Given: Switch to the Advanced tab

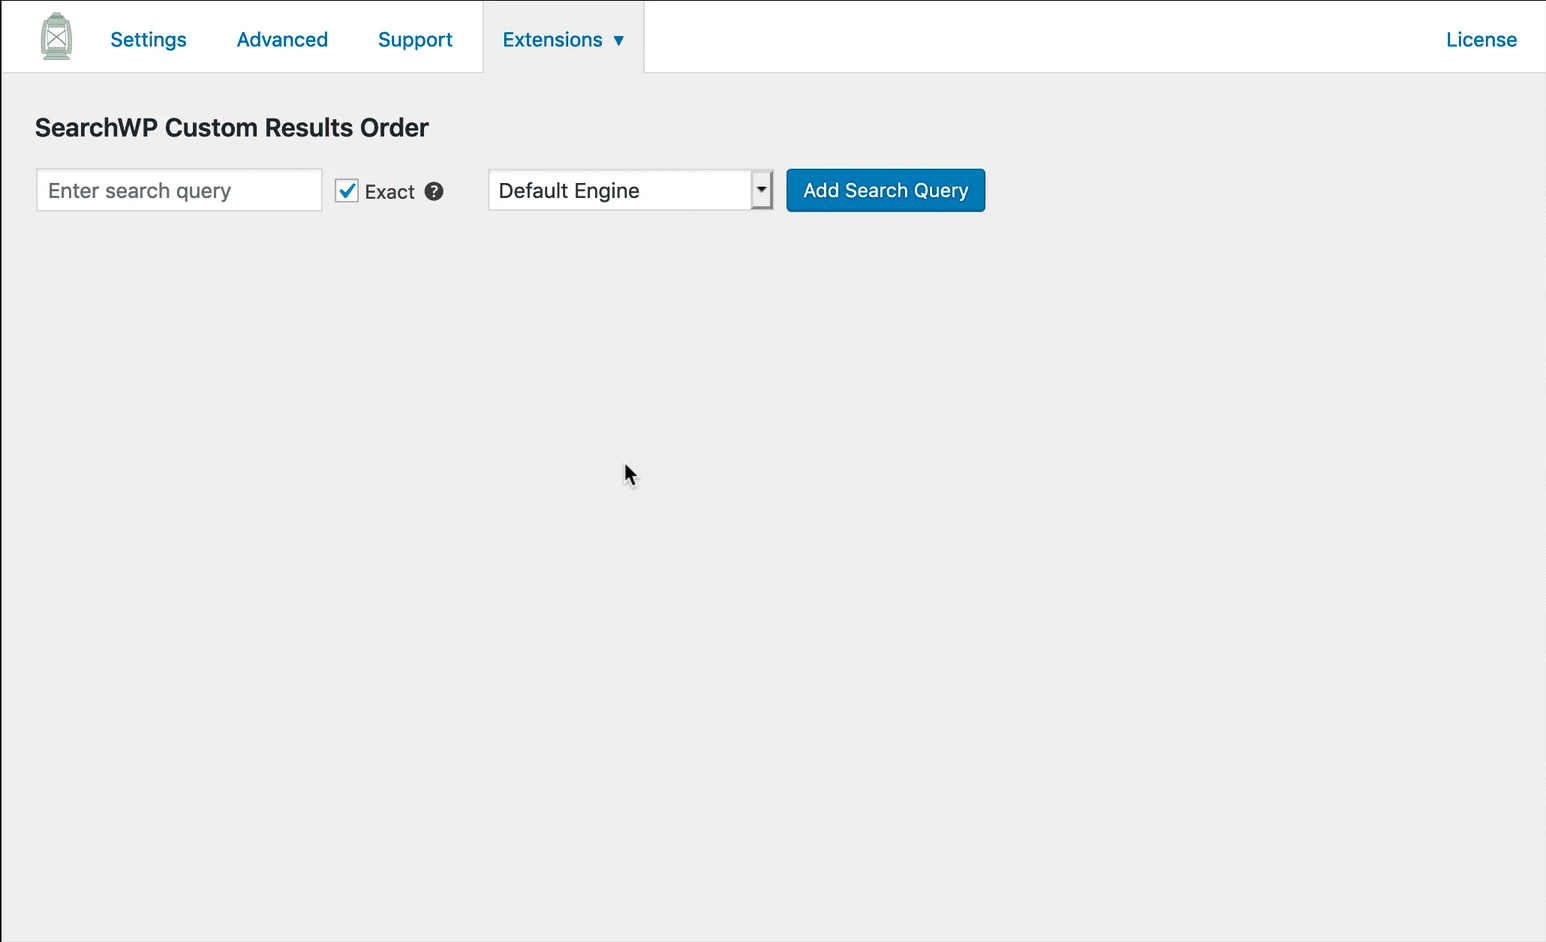Looking at the screenshot, I should pos(282,39).
